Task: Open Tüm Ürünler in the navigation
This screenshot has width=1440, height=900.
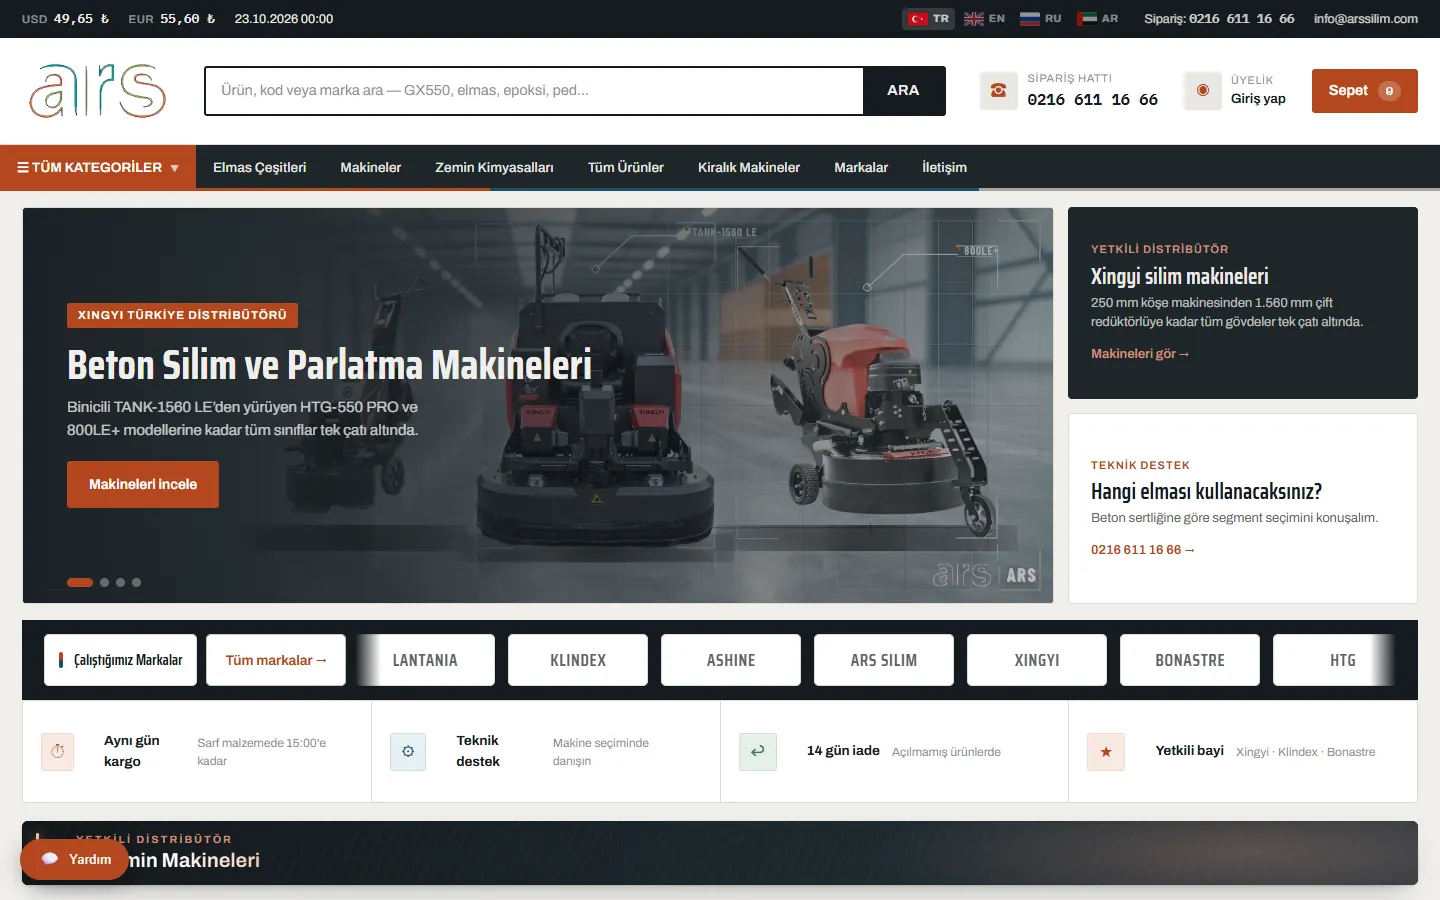Action: click(626, 167)
